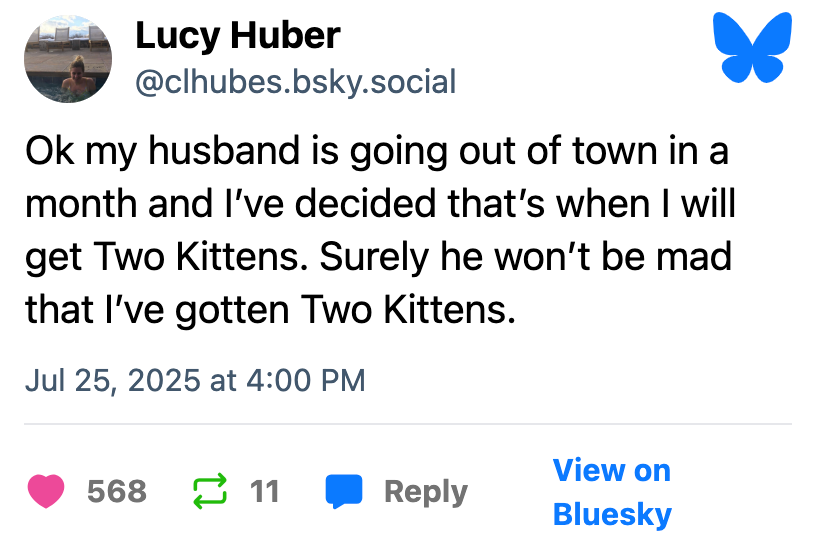Image resolution: width=814 pixels, height=548 pixels.
Task: Click the word "month" in the post text
Action: click(80, 204)
